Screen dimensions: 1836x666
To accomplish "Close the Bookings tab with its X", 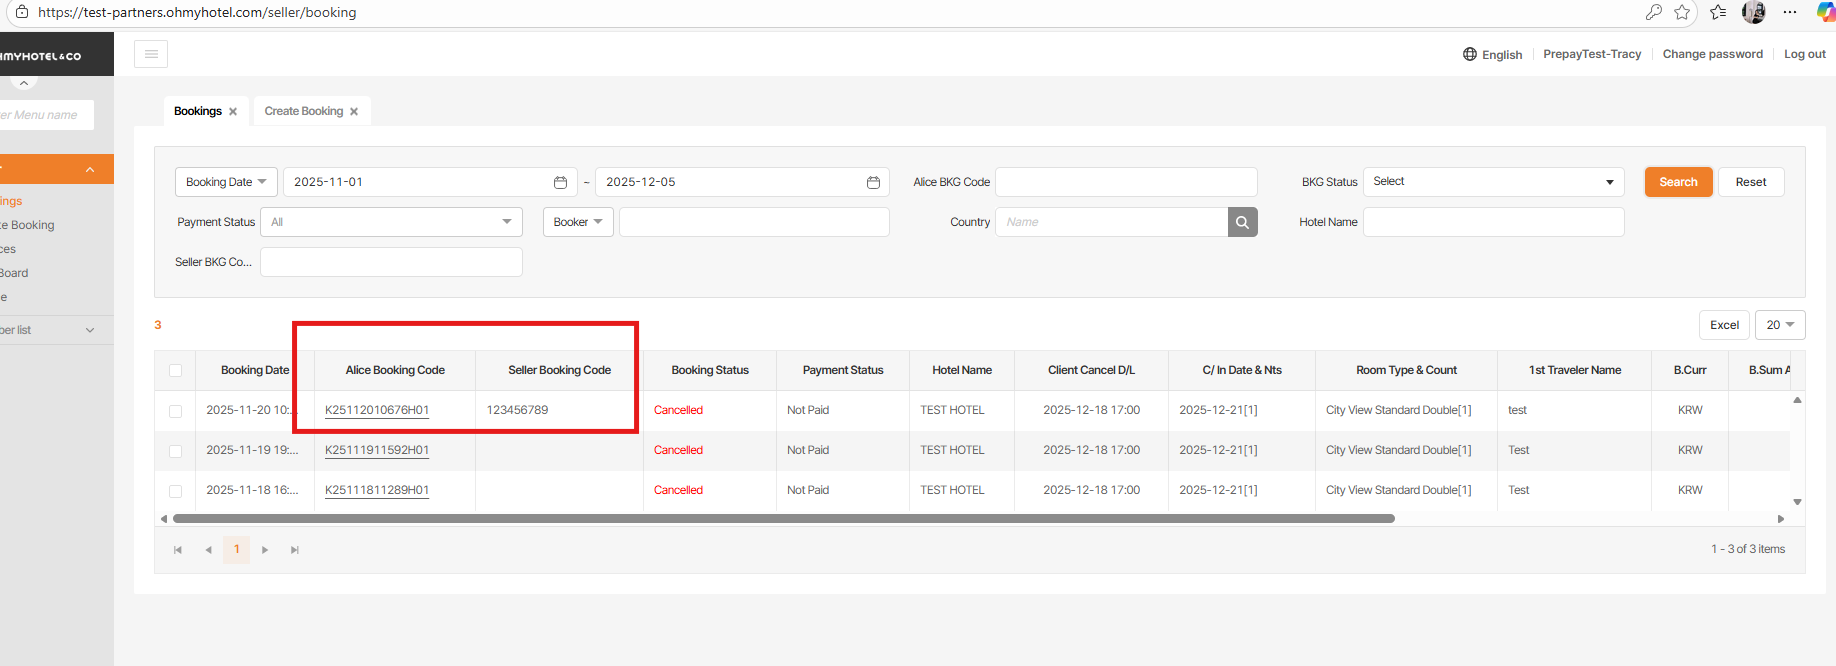I will 233,112.
